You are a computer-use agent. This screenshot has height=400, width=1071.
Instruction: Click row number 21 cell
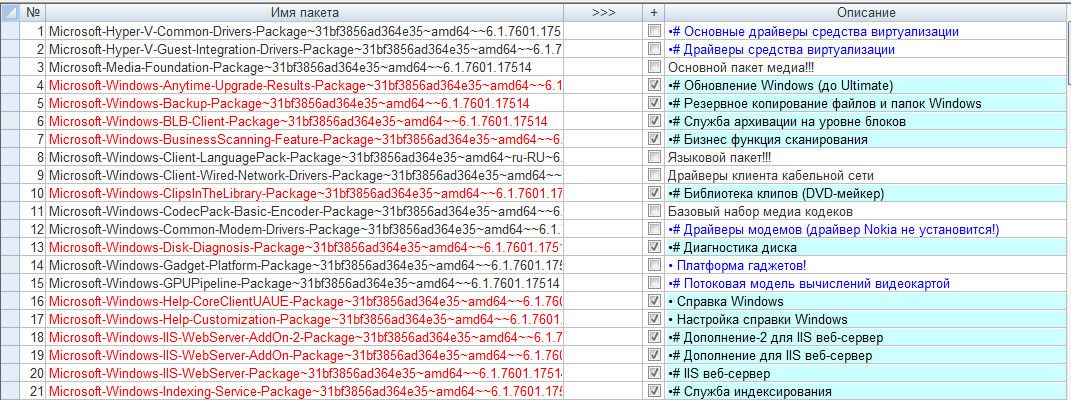coord(32,391)
